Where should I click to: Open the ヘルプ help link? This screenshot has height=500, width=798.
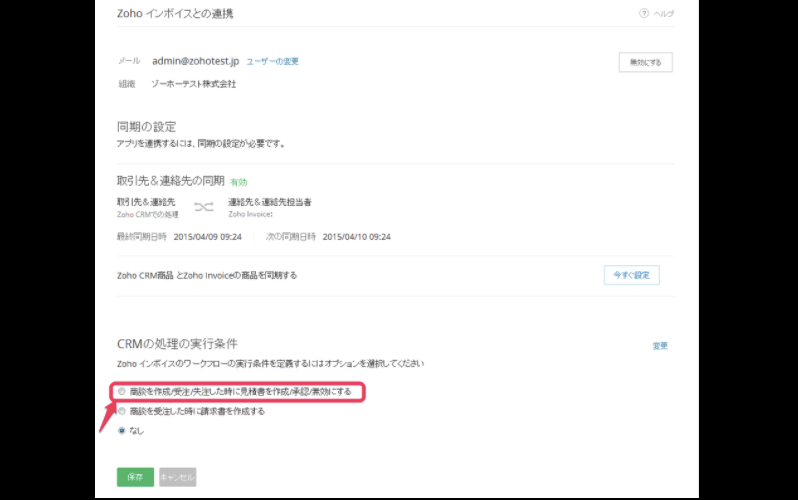(664, 14)
